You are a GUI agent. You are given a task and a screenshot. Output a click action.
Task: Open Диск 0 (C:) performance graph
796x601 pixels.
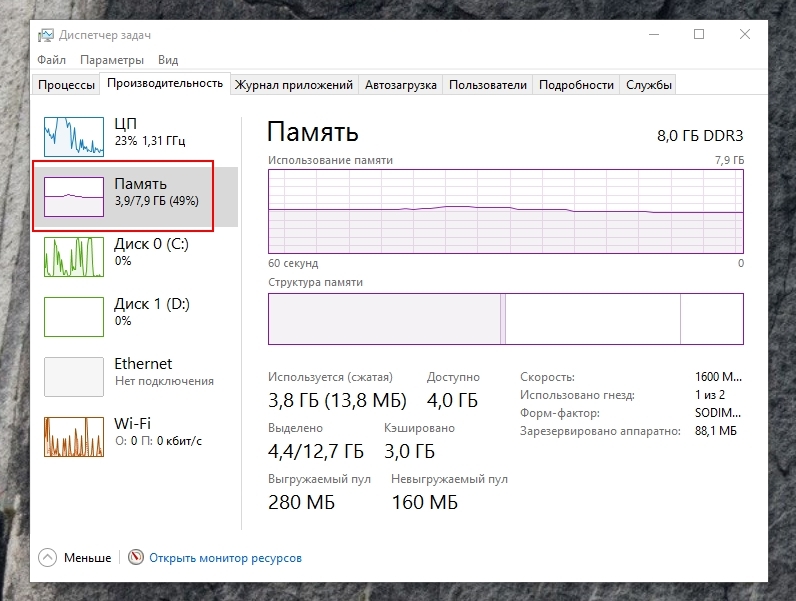tap(73, 256)
